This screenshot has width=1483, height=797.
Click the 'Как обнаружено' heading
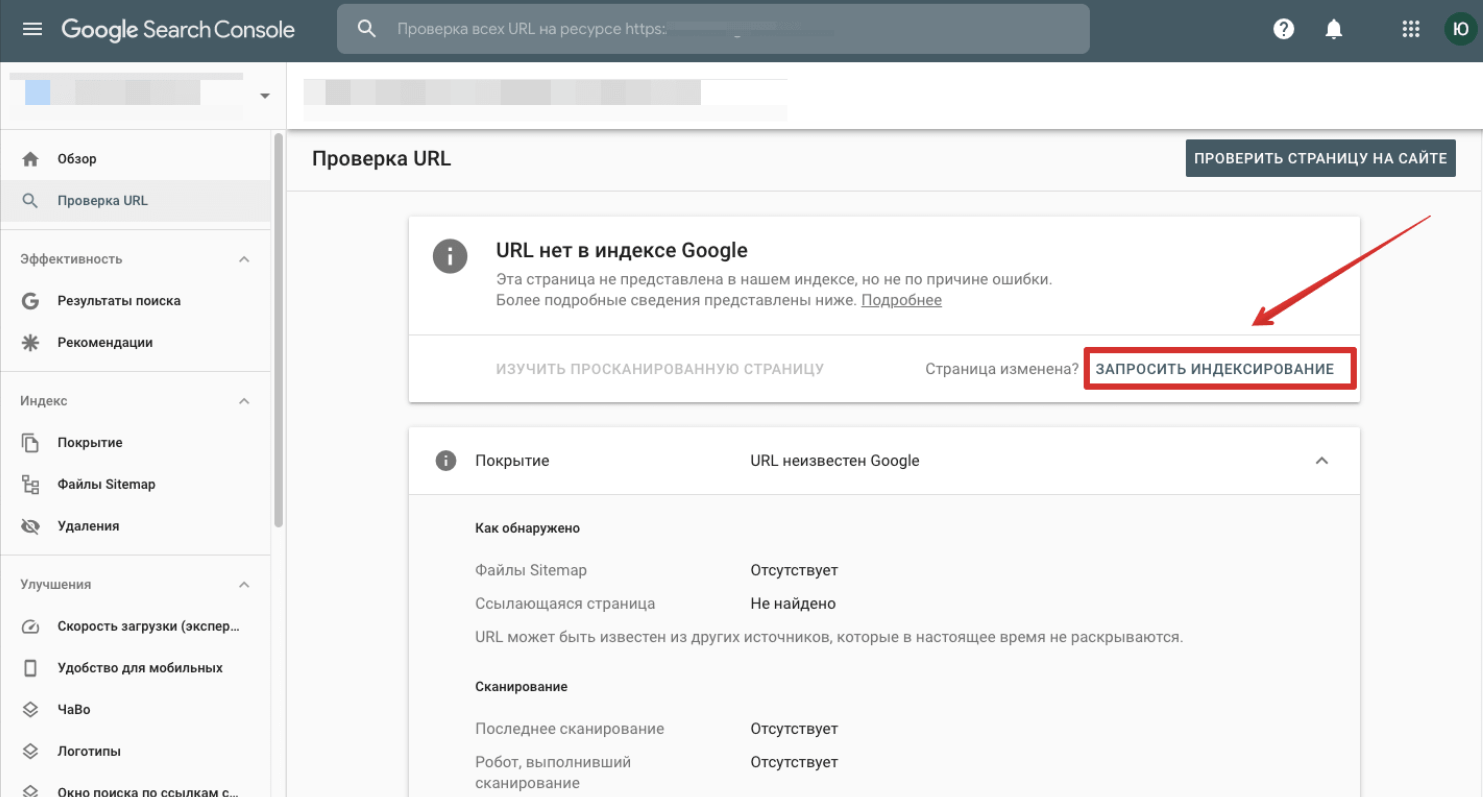point(527,528)
